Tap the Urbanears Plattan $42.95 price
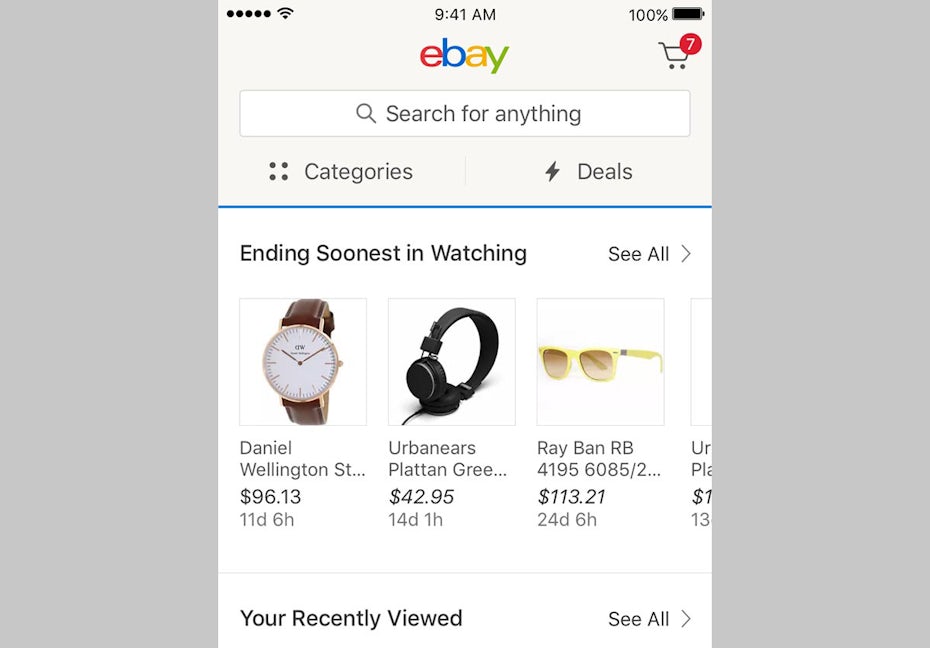Image resolution: width=930 pixels, height=648 pixels. [x=421, y=497]
